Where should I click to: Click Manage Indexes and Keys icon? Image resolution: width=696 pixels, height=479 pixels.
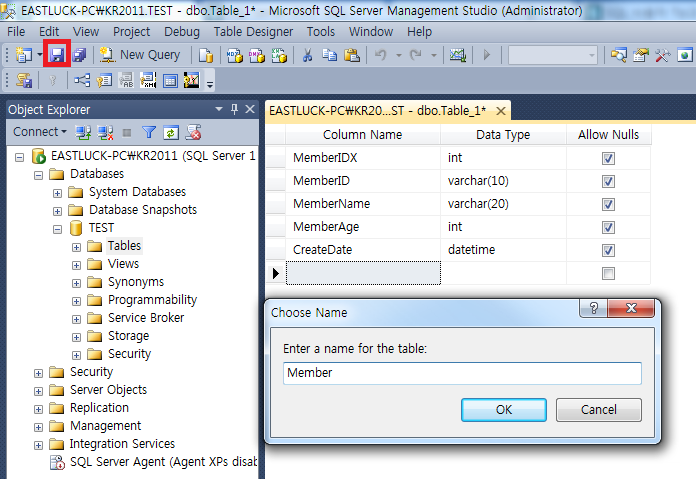point(104,80)
